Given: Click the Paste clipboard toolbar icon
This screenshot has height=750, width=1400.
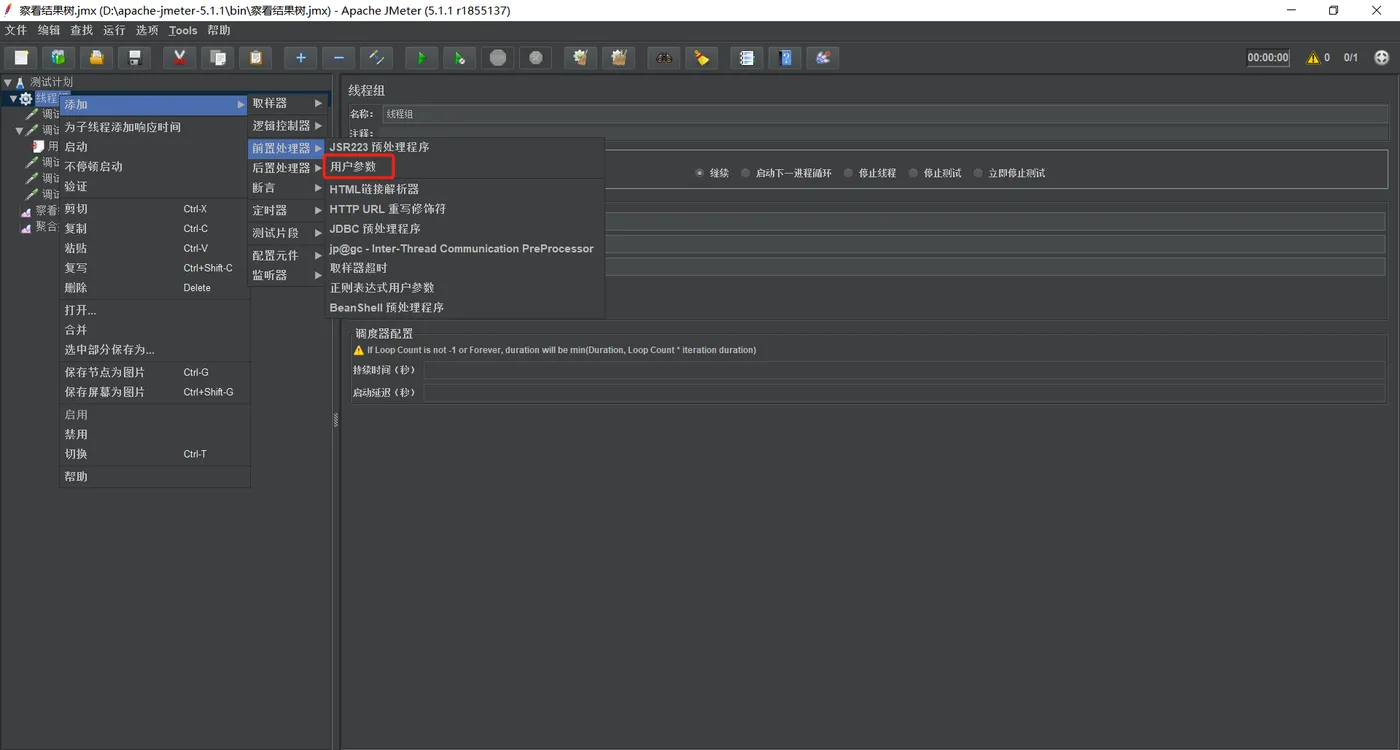Looking at the screenshot, I should click(256, 58).
